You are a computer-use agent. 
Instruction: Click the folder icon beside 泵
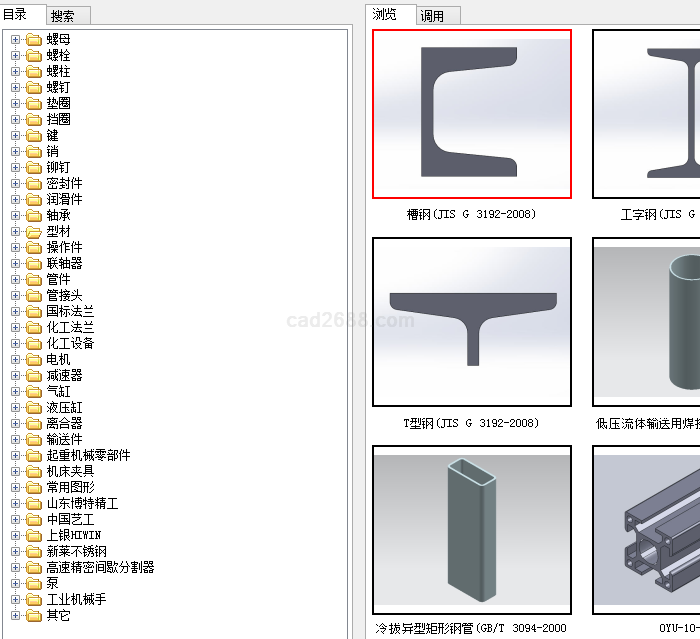(x=33, y=583)
